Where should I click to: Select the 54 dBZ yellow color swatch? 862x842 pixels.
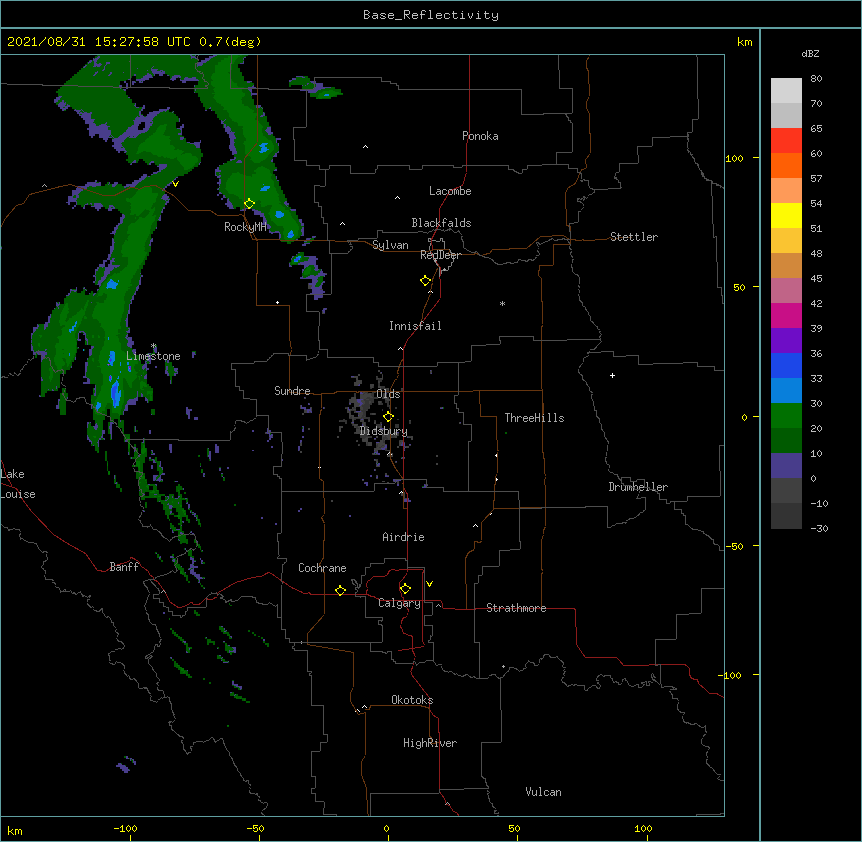point(786,215)
